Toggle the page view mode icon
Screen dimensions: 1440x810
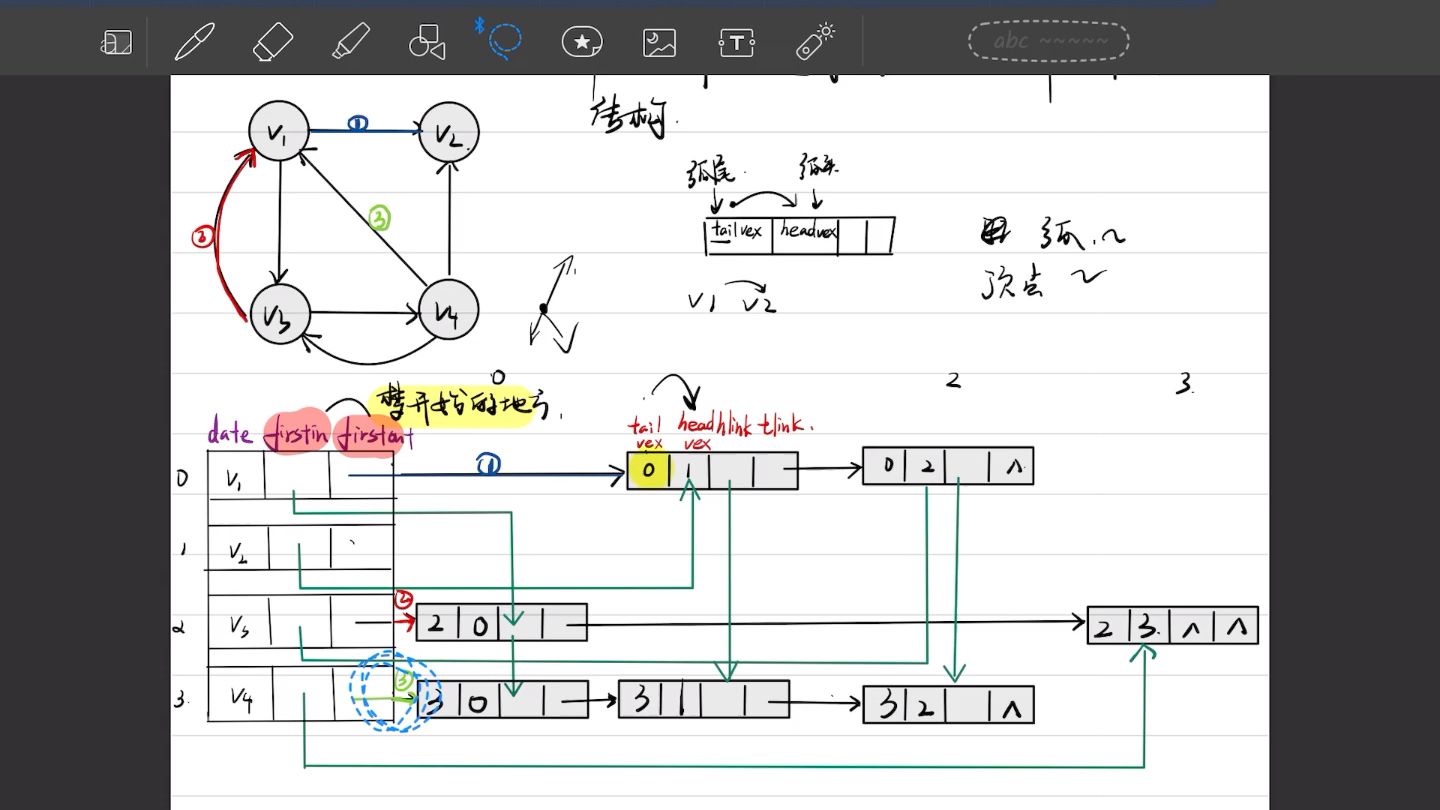[x=117, y=42]
